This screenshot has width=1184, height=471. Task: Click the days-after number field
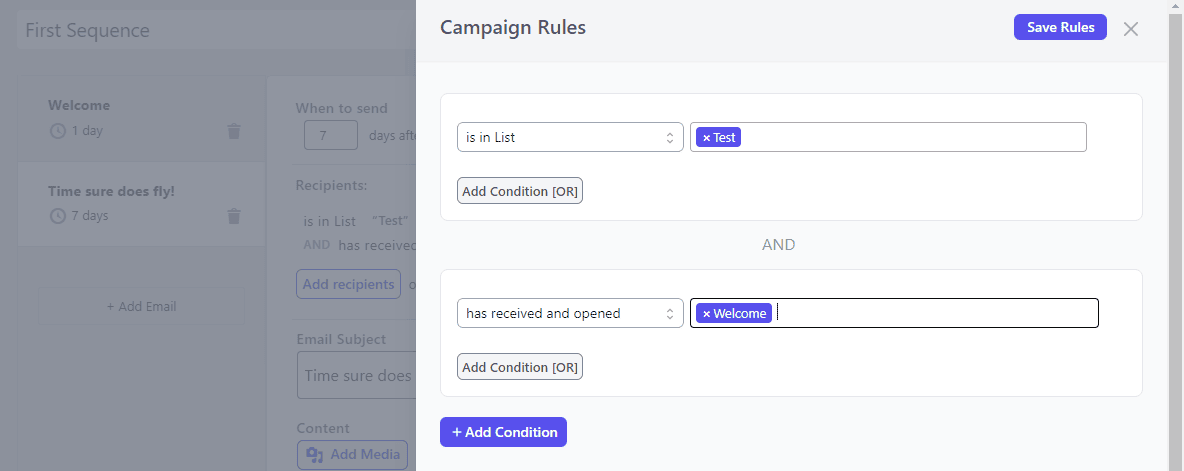click(330, 135)
